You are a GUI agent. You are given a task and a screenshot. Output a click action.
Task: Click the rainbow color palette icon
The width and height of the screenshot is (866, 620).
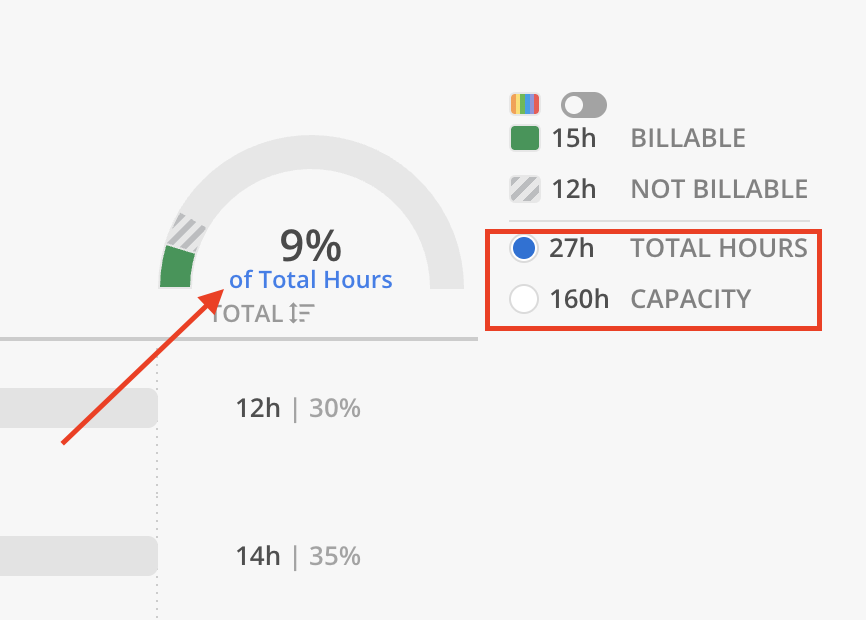pyautogui.click(x=525, y=104)
